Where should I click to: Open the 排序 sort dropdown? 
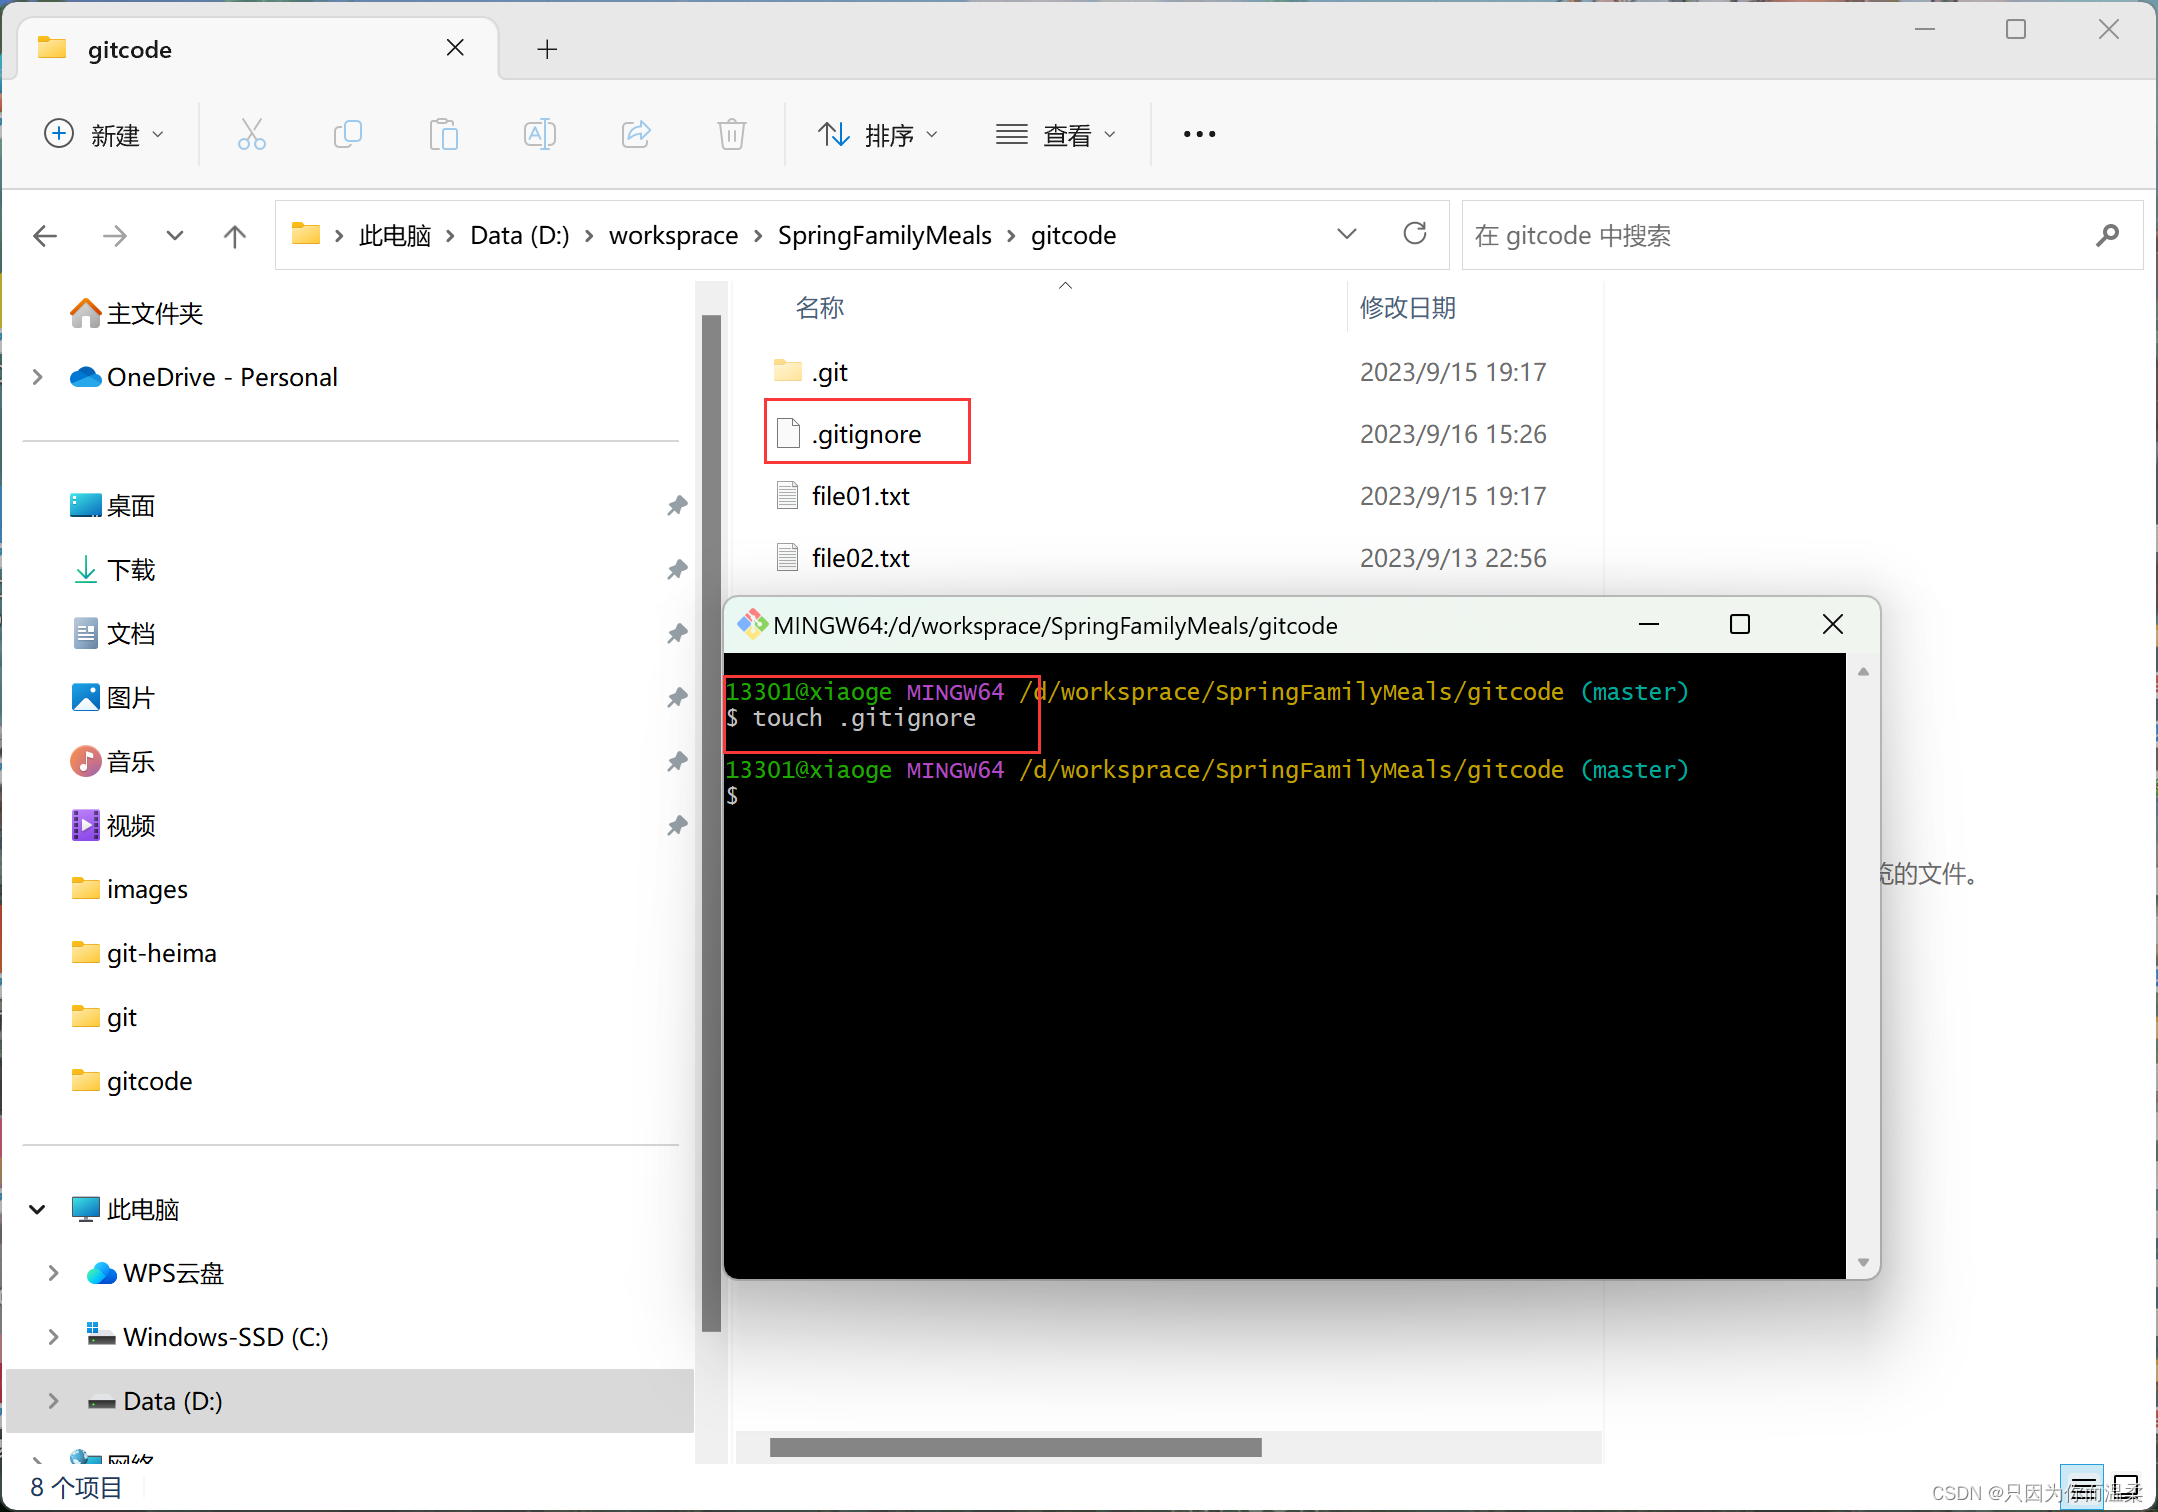coord(878,134)
